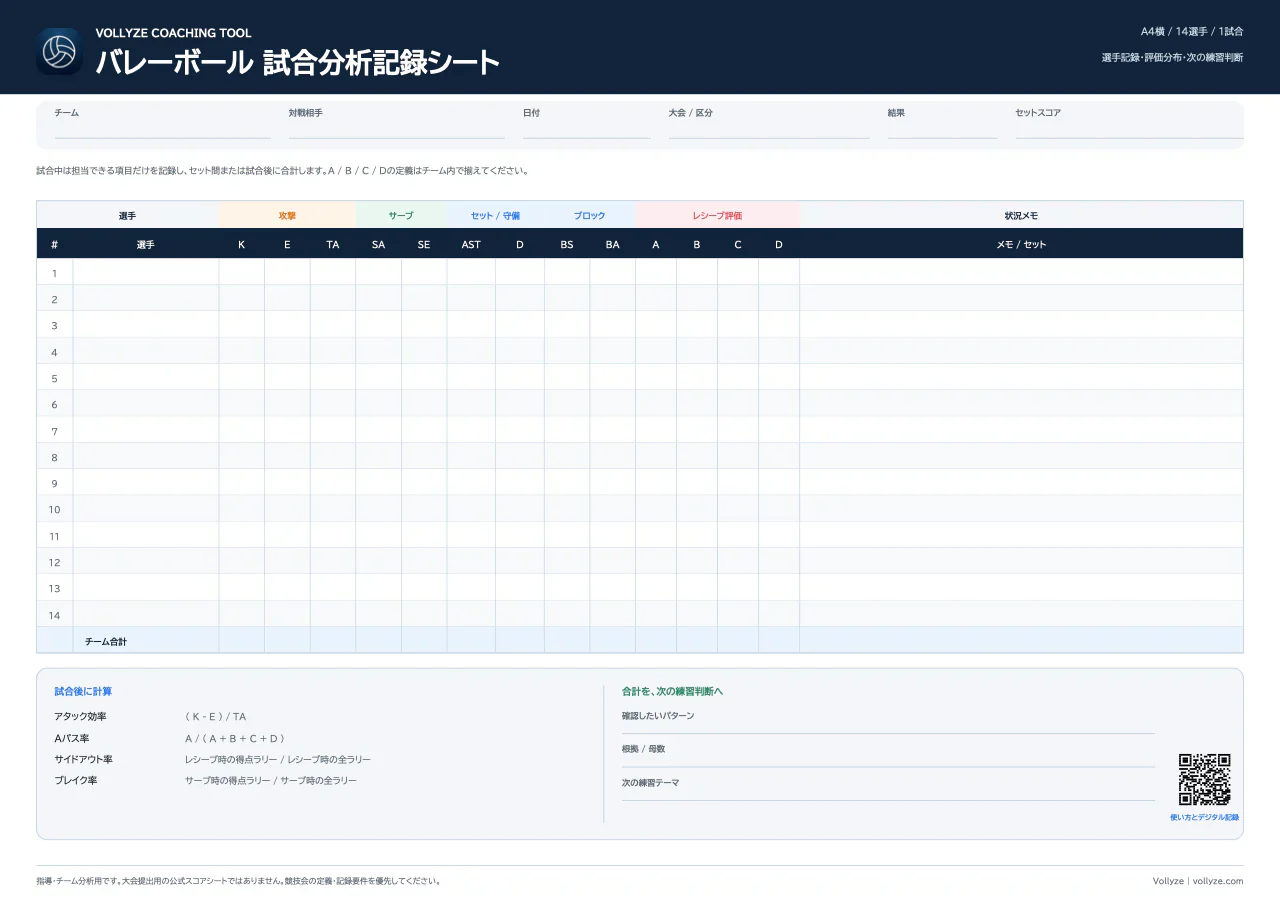
Task: Click the ブレイク率 formula label
Action: coord(76,780)
